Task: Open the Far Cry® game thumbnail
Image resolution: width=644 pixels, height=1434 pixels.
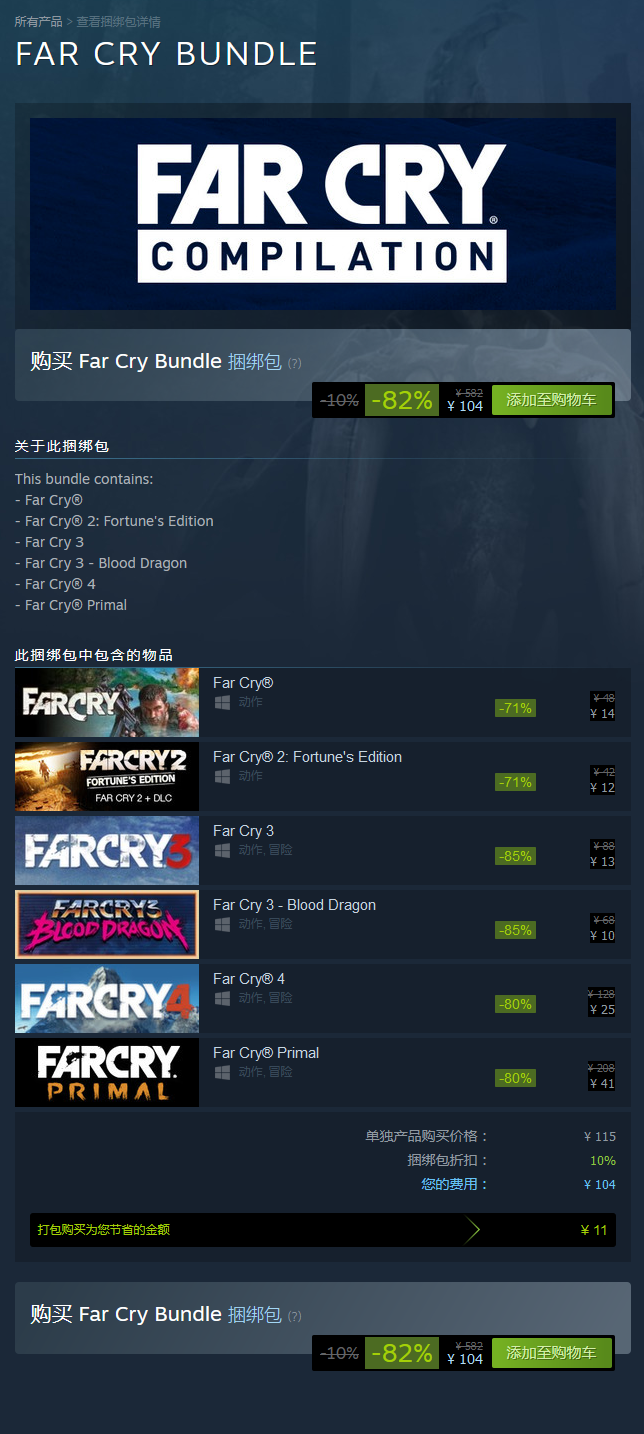Action: 107,702
